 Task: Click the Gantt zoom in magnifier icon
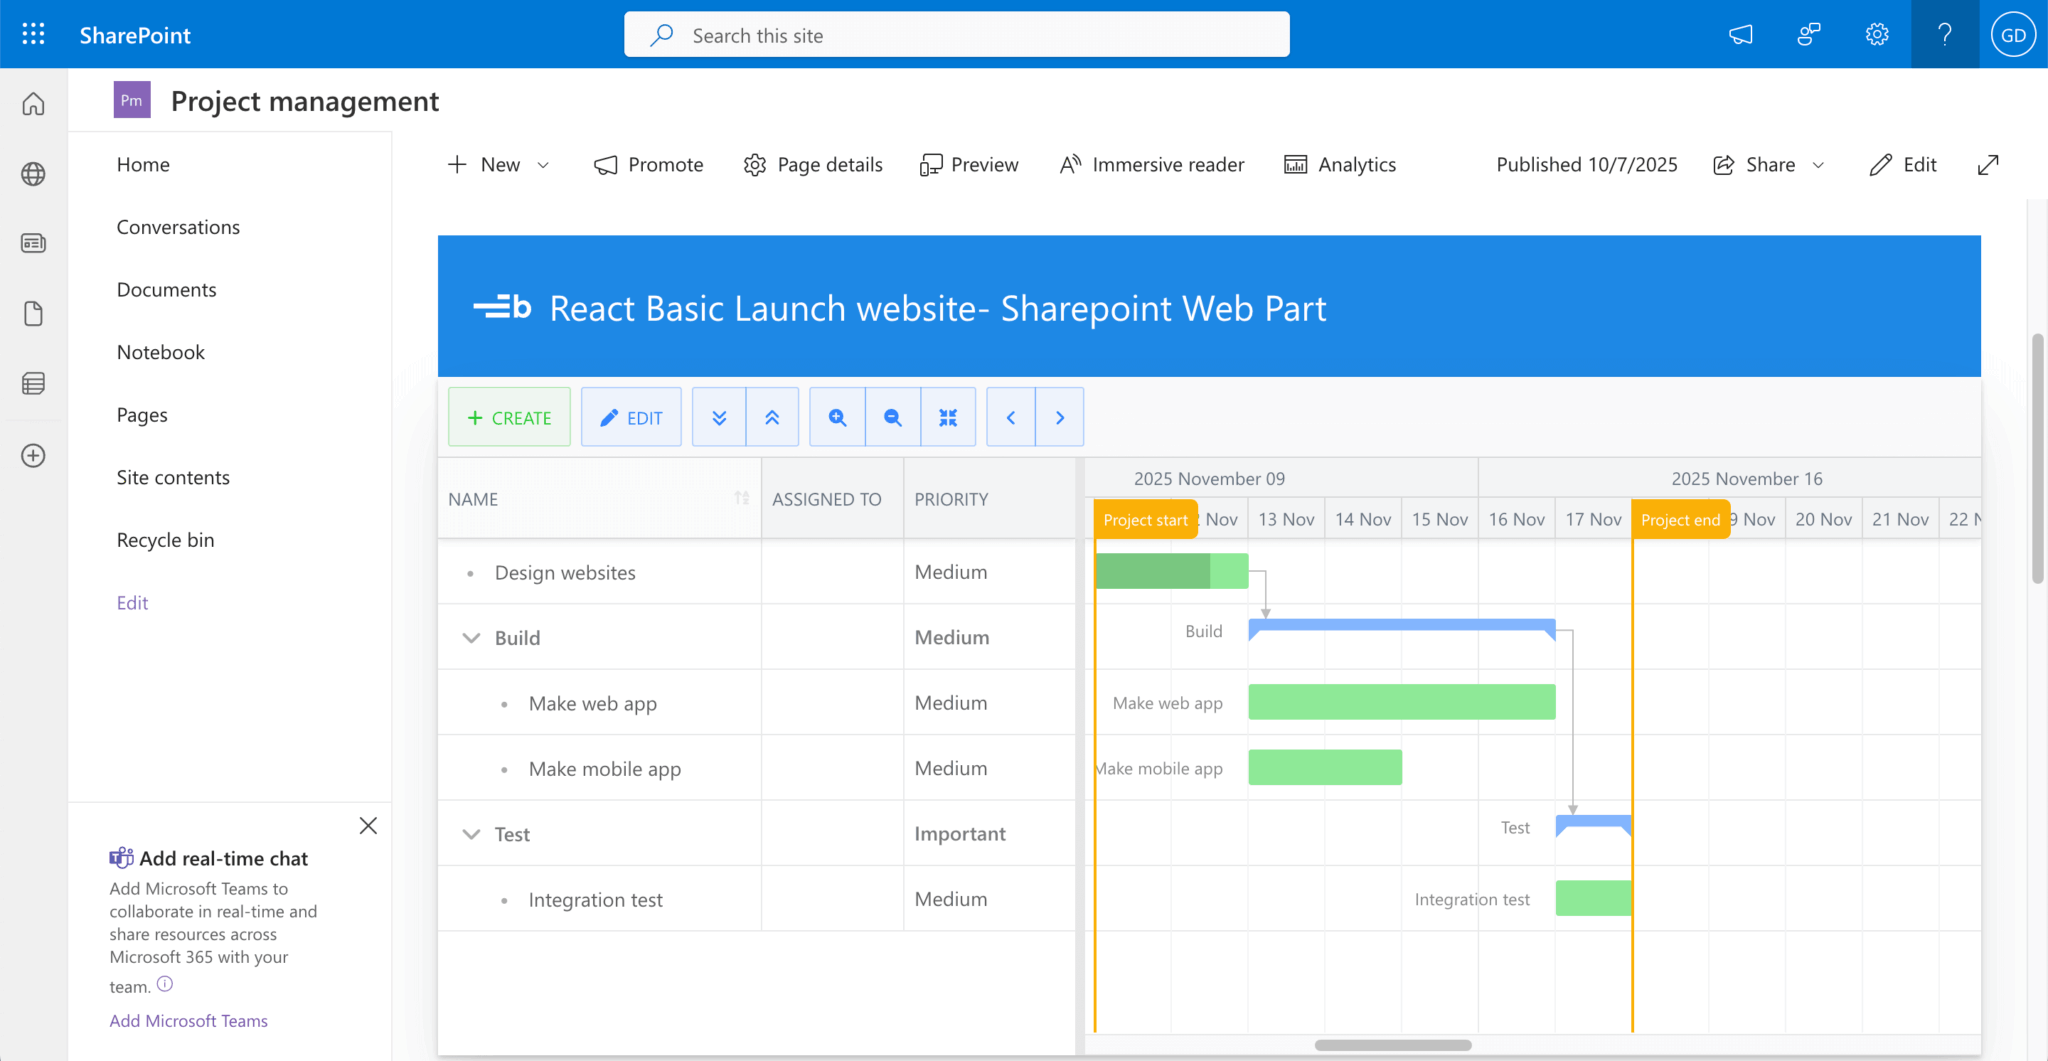point(837,417)
